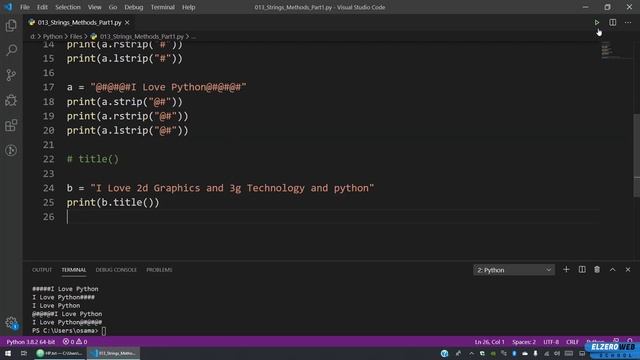Open the editor More Actions ellipsis

(x=628, y=22)
